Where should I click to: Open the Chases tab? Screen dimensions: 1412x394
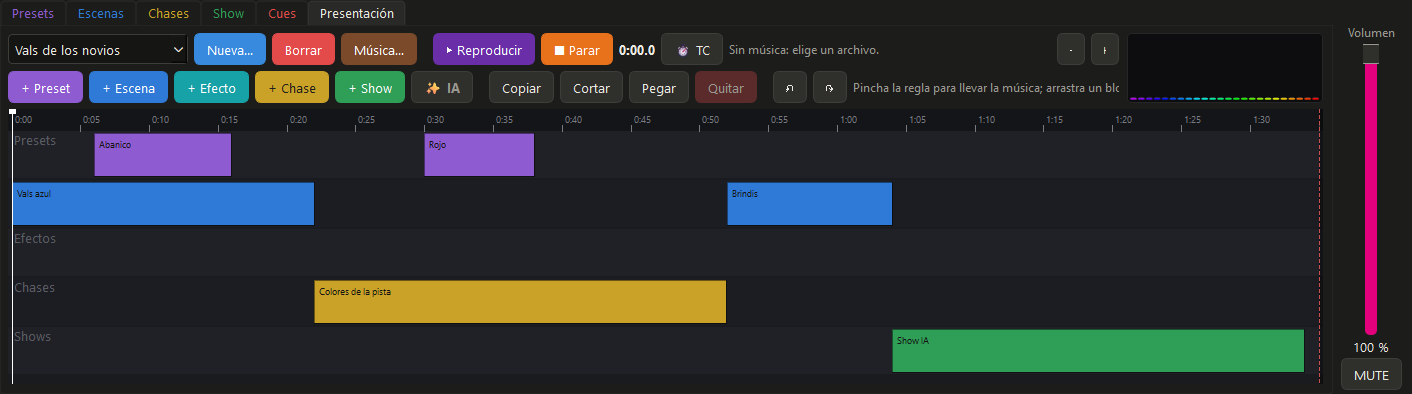(x=168, y=14)
